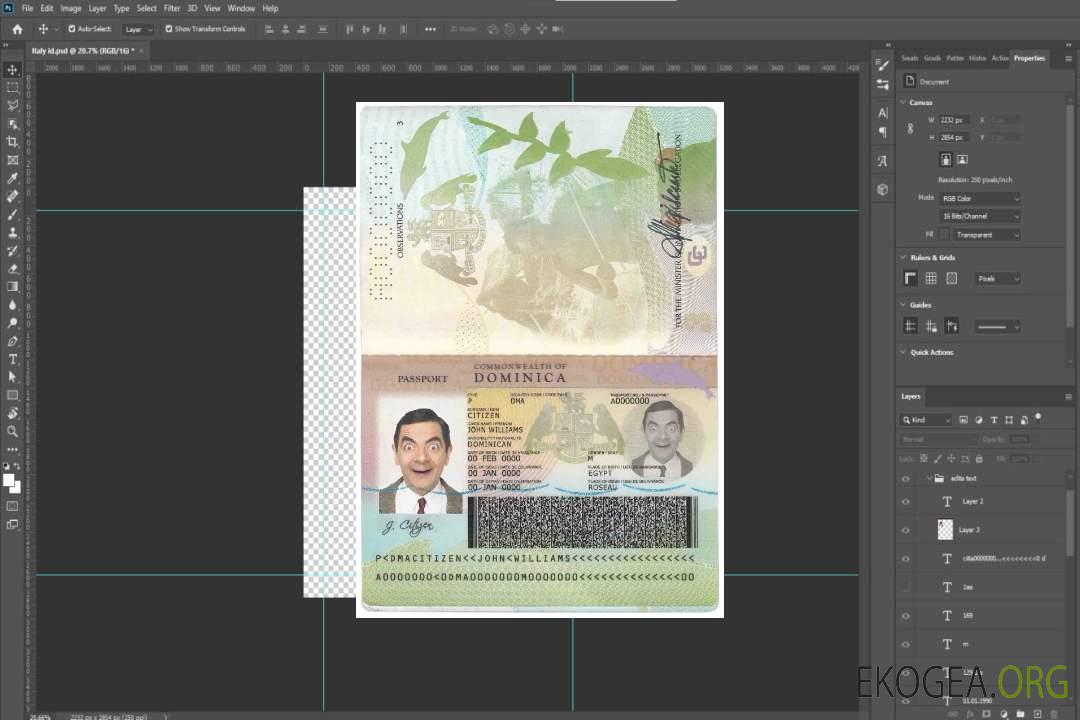Open the Filter menu

click(x=172, y=8)
